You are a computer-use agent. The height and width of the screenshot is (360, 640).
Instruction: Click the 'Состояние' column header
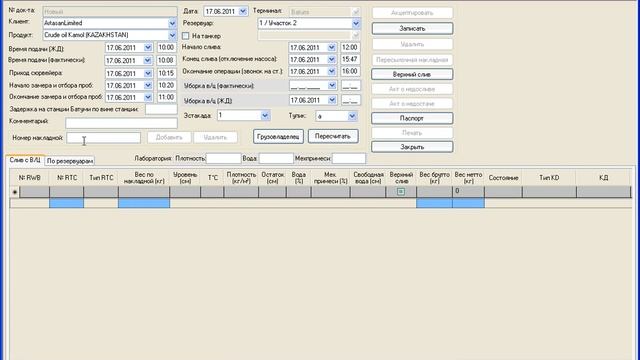pyautogui.click(x=503, y=178)
